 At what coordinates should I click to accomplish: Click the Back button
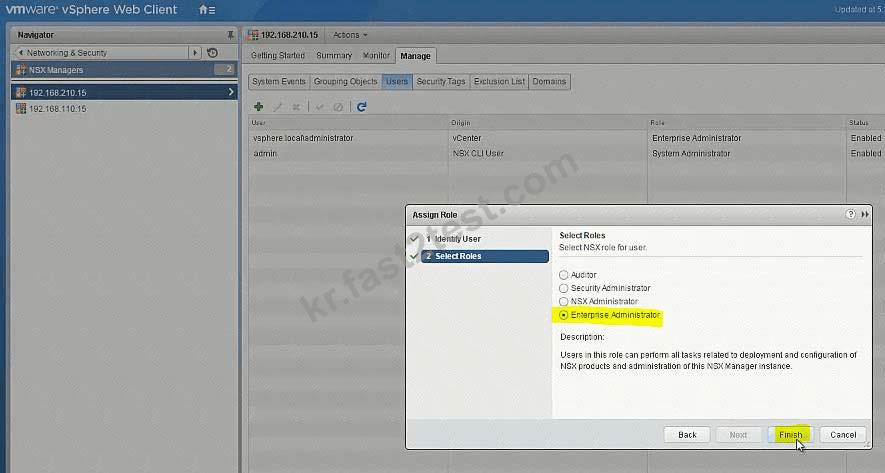(687, 435)
